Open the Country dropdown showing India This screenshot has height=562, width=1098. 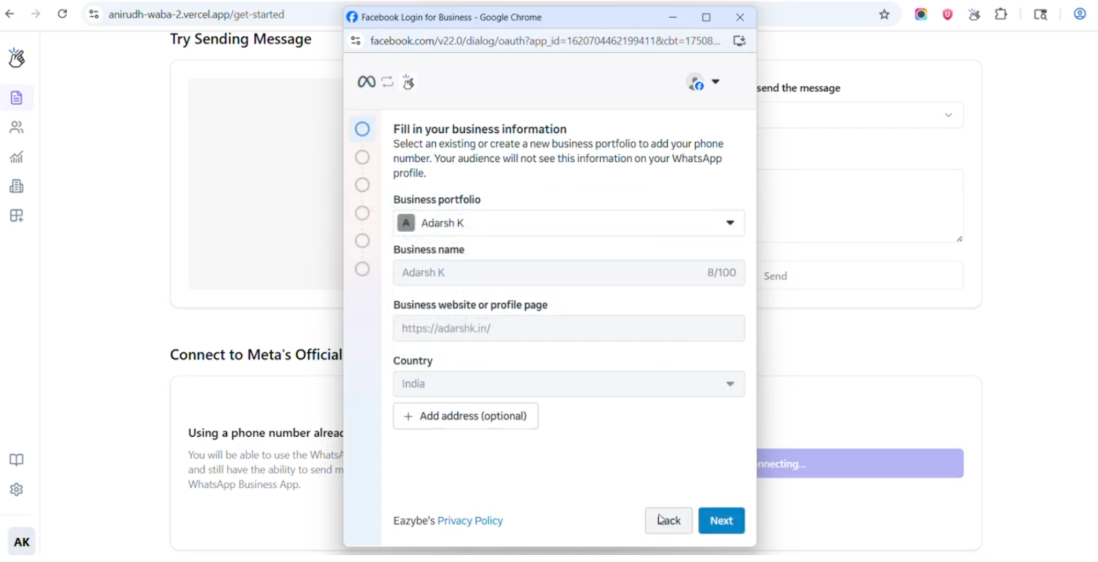click(x=569, y=384)
